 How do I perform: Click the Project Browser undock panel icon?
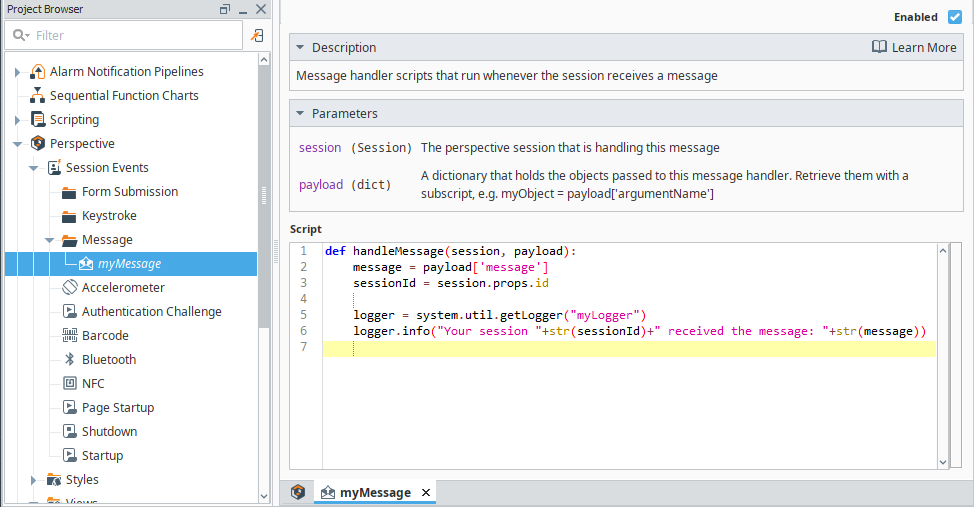pyautogui.click(x=225, y=9)
